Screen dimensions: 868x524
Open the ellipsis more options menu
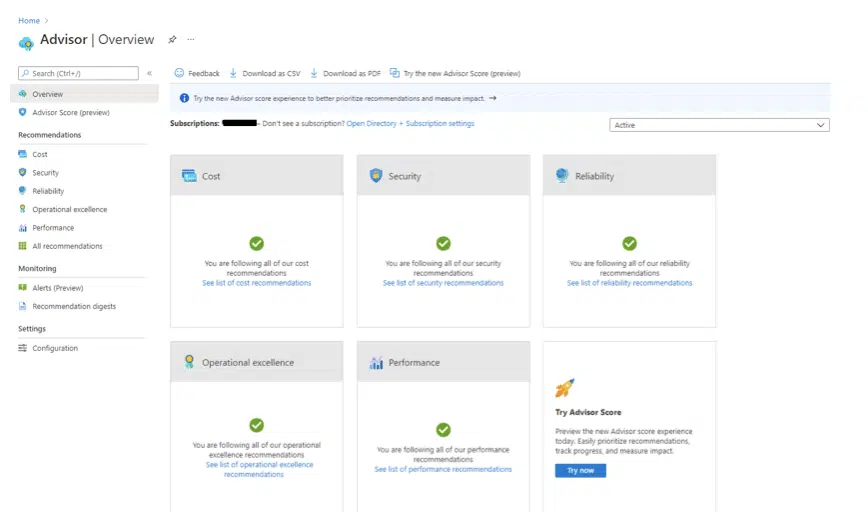191,39
